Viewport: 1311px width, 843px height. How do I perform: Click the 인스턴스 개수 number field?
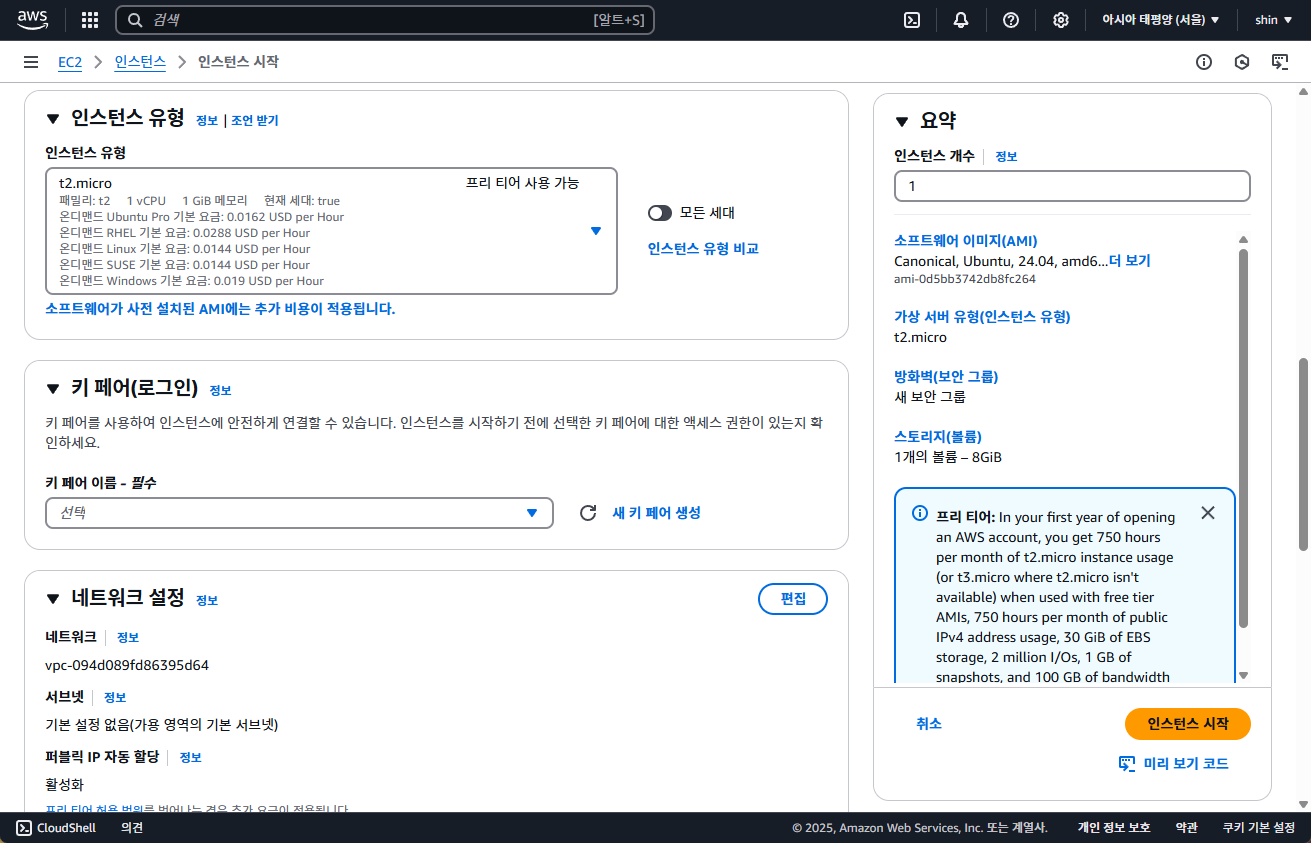pyautogui.click(x=1072, y=186)
